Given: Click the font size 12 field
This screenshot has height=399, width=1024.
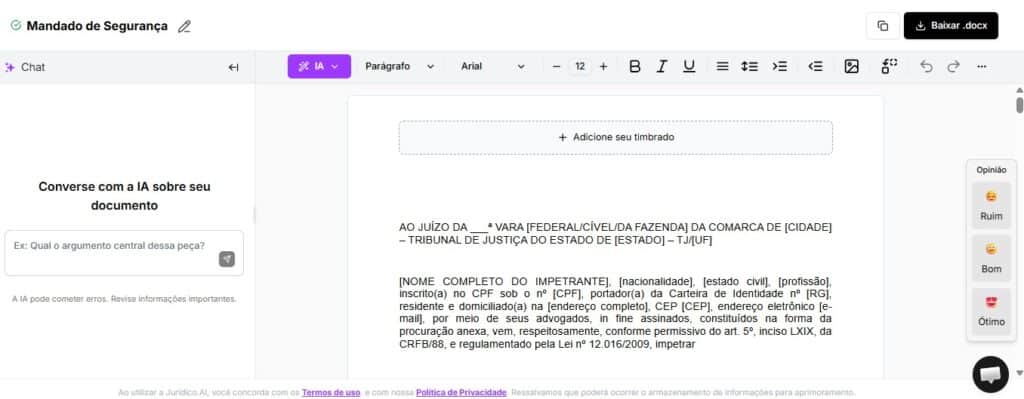Looking at the screenshot, I should click(580, 67).
